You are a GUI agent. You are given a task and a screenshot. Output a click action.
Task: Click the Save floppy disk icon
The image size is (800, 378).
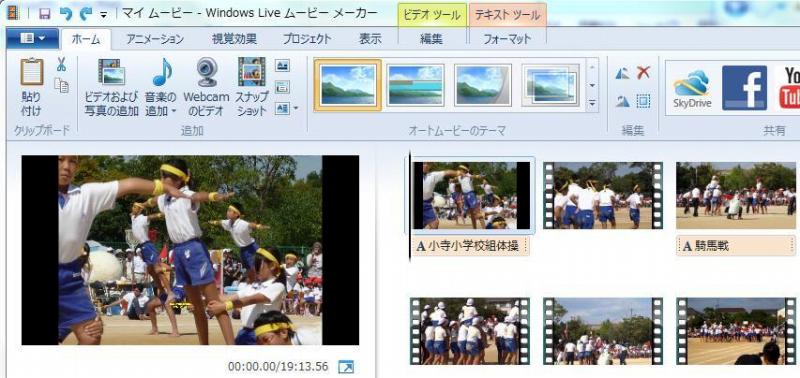point(45,13)
